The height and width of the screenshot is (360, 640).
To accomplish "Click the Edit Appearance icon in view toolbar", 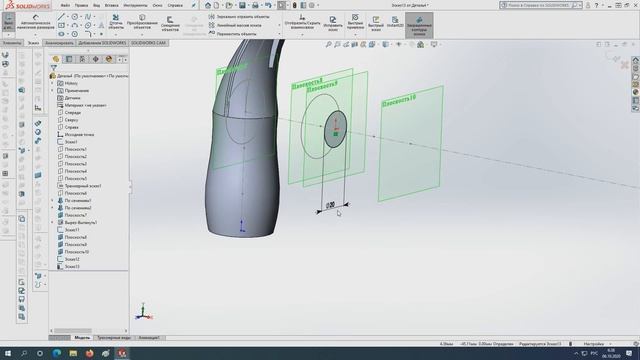I will point(412,44).
